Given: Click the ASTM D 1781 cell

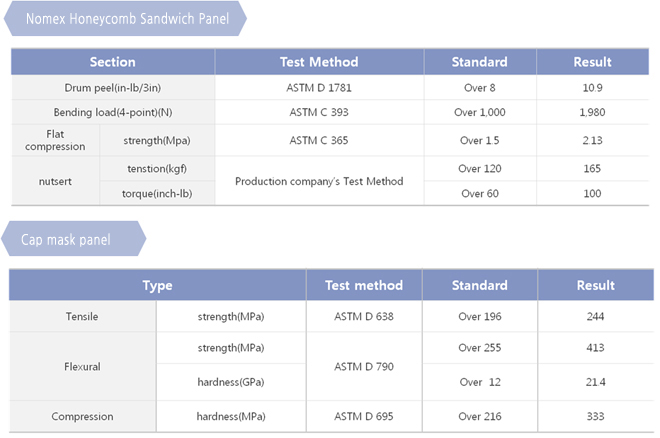Looking at the screenshot, I should (319, 88).
